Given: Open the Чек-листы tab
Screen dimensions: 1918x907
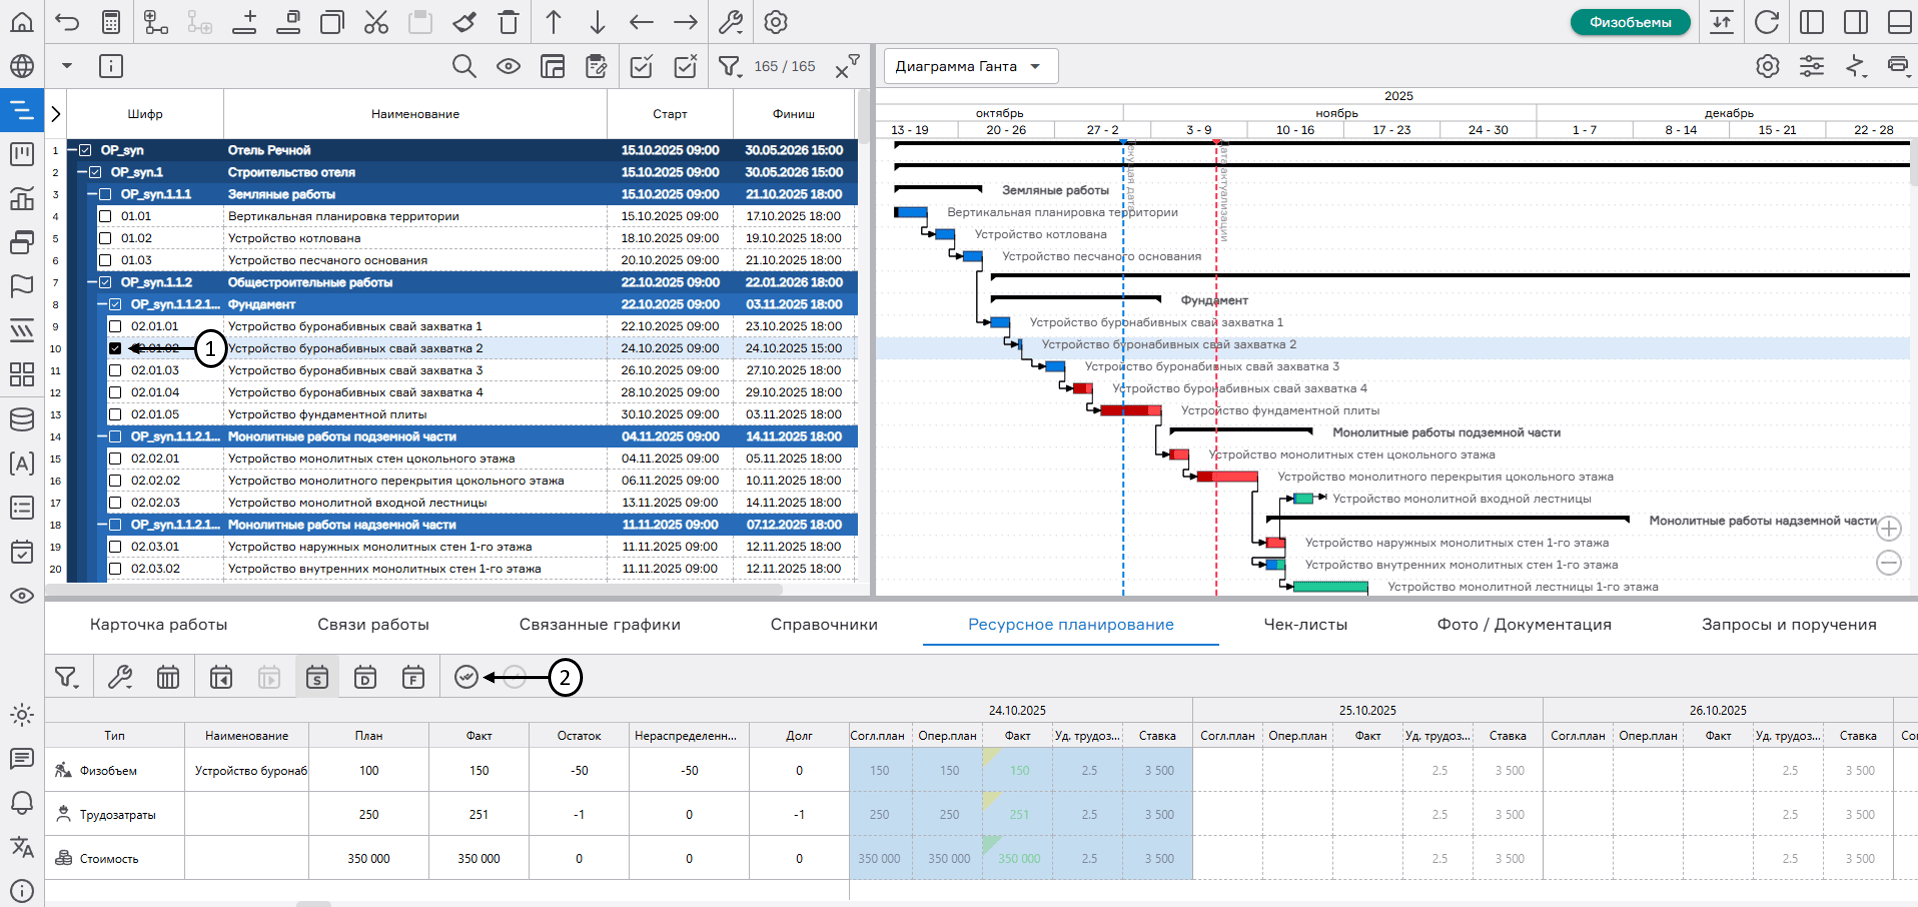Looking at the screenshot, I should click(x=1305, y=625).
